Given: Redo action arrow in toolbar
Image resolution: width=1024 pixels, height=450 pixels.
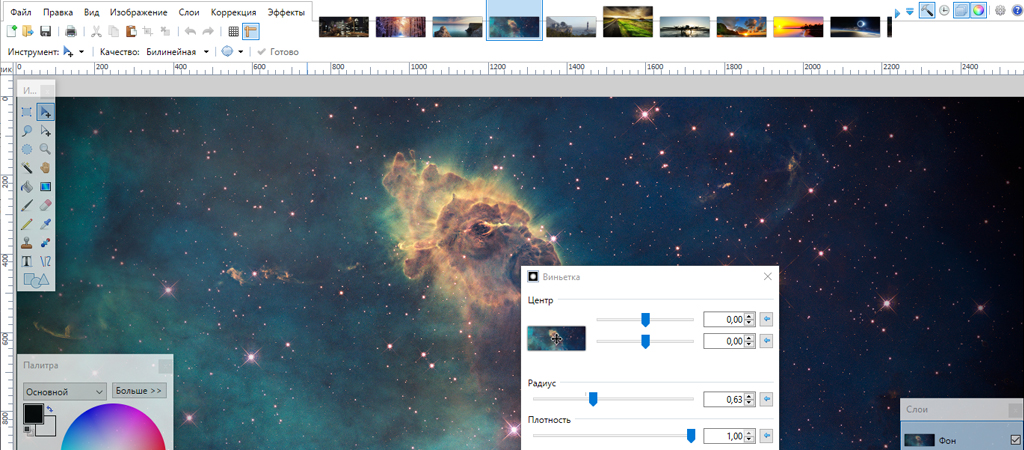Looking at the screenshot, I should (x=208, y=31).
